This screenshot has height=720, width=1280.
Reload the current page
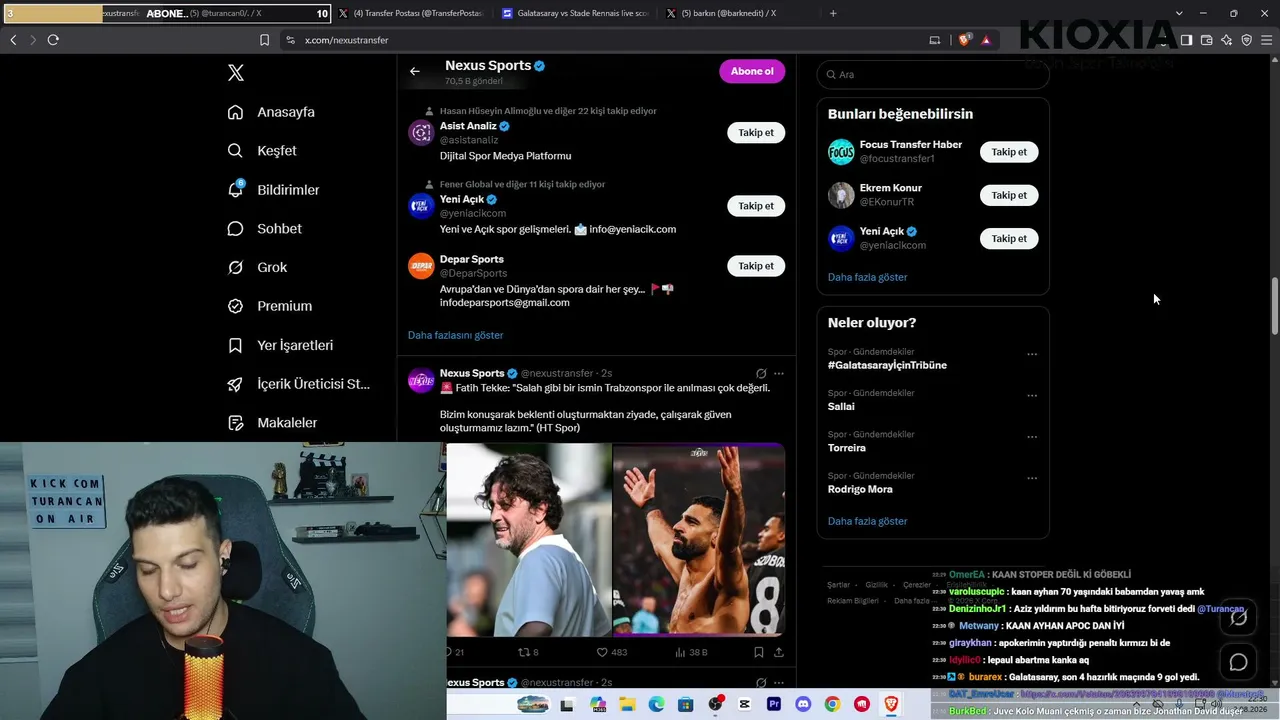(53, 40)
